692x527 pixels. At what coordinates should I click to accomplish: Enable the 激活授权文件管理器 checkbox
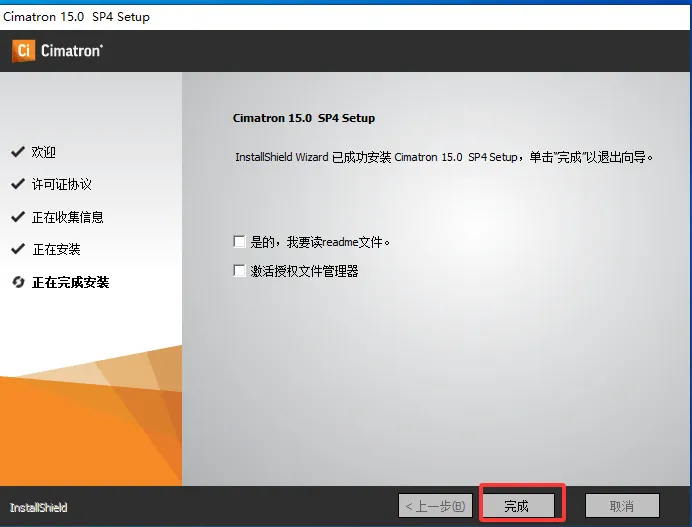(x=239, y=271)
